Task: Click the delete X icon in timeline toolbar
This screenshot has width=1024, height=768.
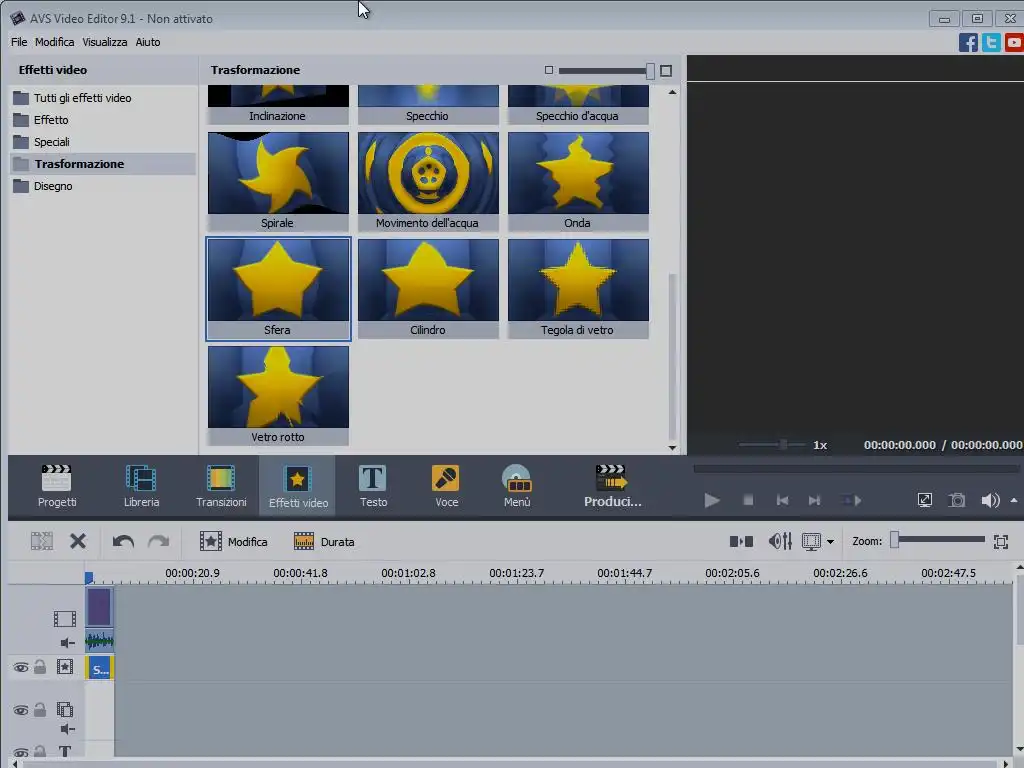Action: pos(78,541)
